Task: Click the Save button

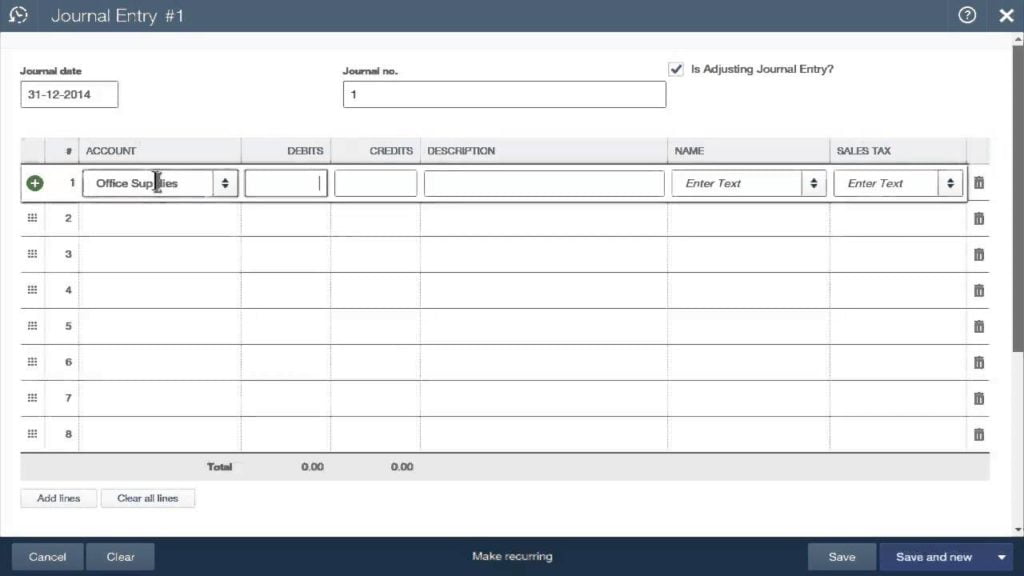Action: tap(842, 556)
